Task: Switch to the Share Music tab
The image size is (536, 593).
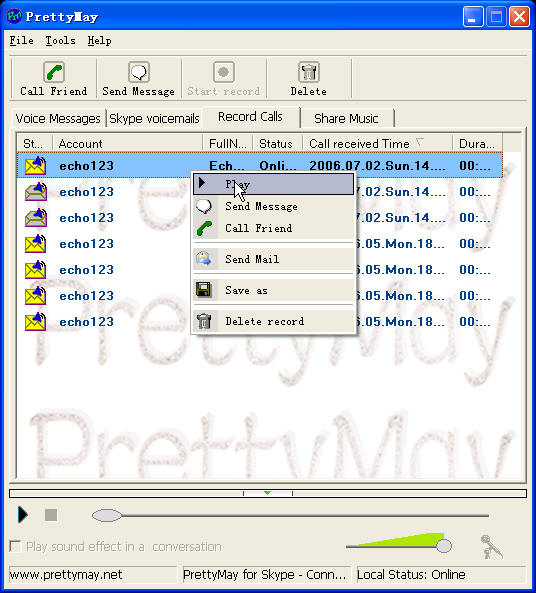Action: (x=346, y=119)
